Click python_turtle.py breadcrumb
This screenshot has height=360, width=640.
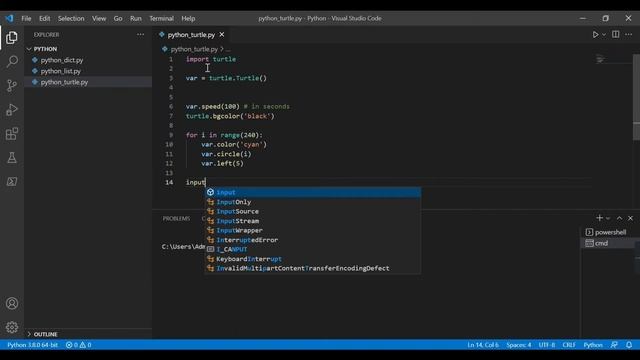pyautogui.click(x=194, y=49)
